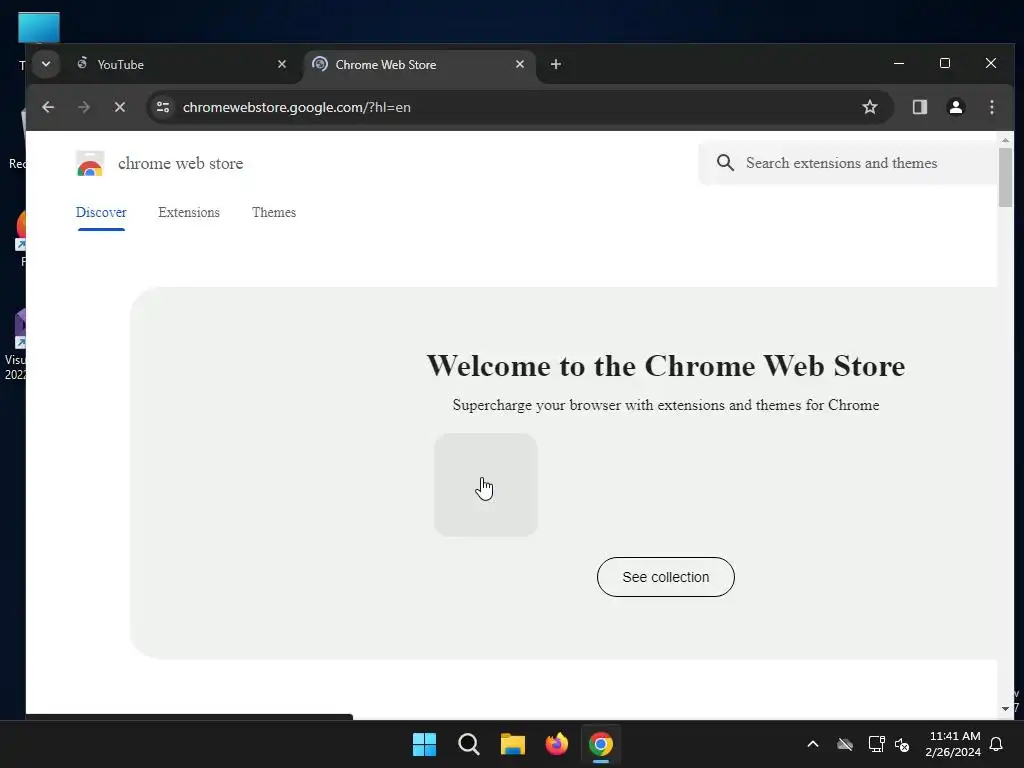Focus the Search extensions and themes field
The height and width of the screenshot is (768, 1024).
tap(848, 163)
